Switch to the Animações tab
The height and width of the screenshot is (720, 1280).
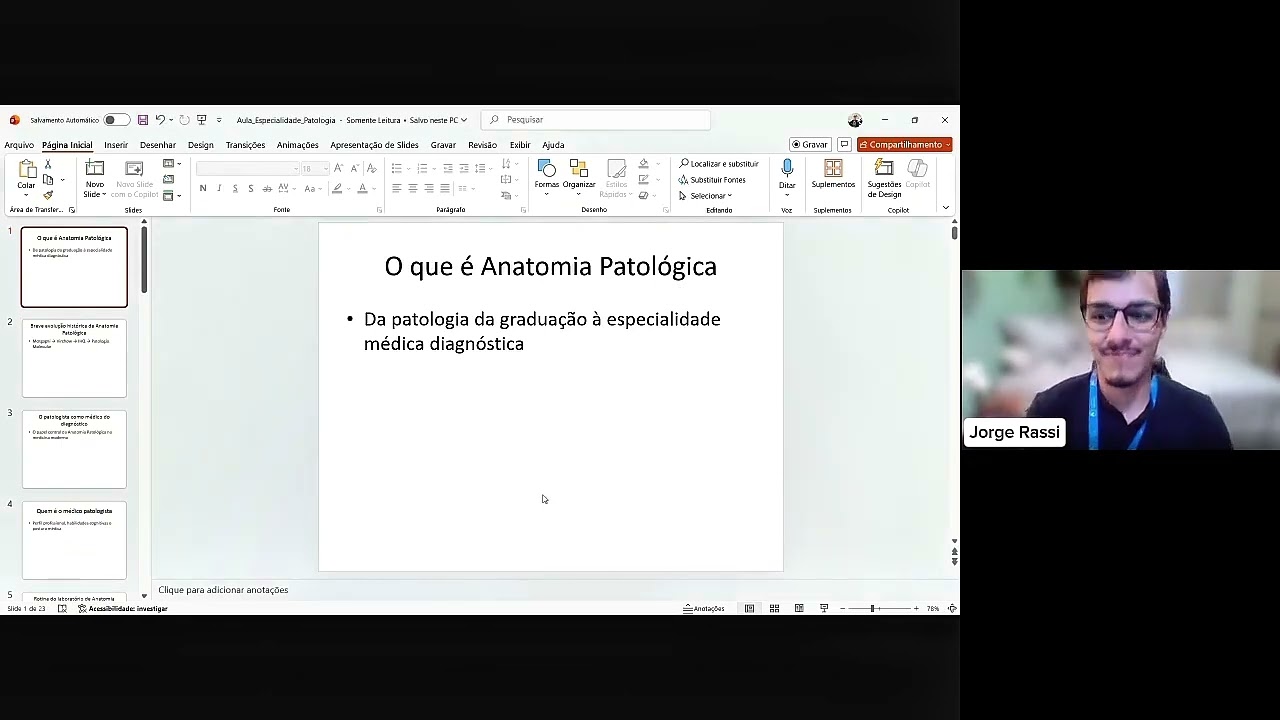pyautogui.click(x=297, y=145)
